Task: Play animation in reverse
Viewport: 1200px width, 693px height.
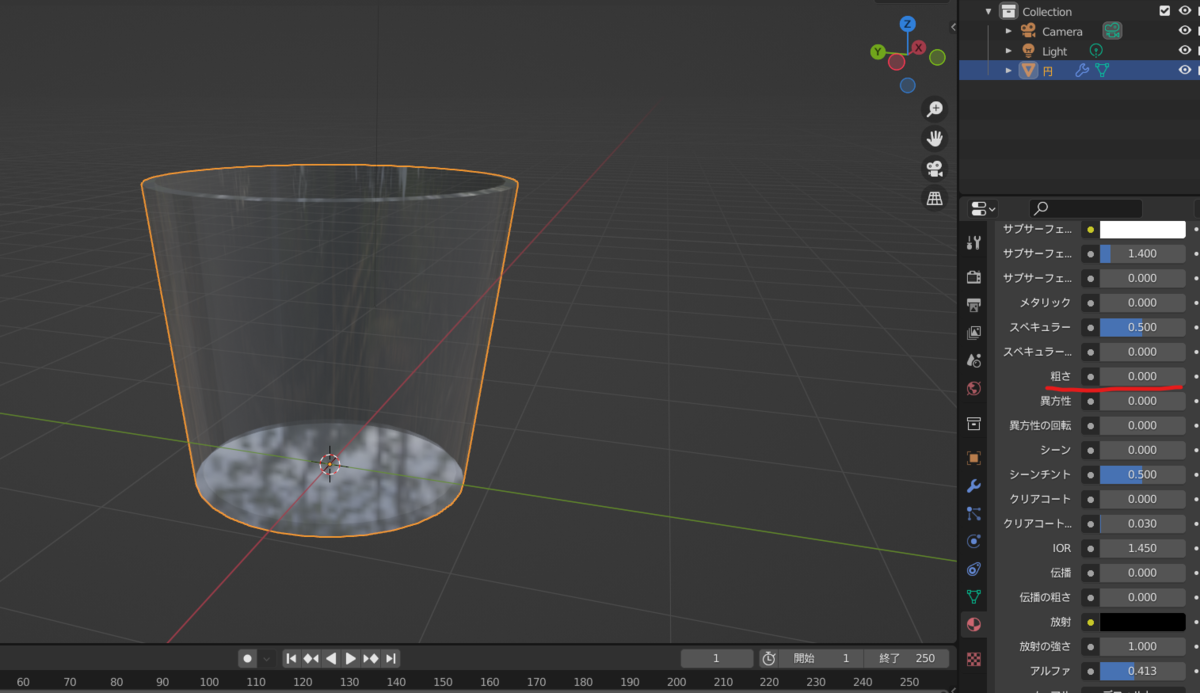Action: (331, 658)
